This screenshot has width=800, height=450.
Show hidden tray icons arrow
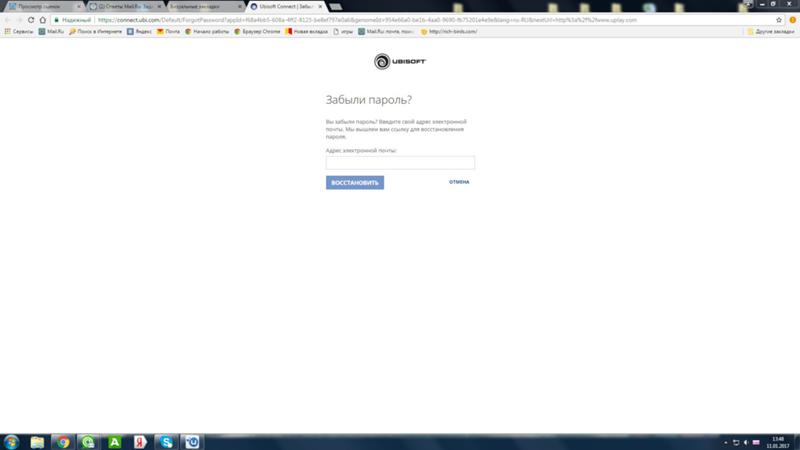click(x=726, y=442)
